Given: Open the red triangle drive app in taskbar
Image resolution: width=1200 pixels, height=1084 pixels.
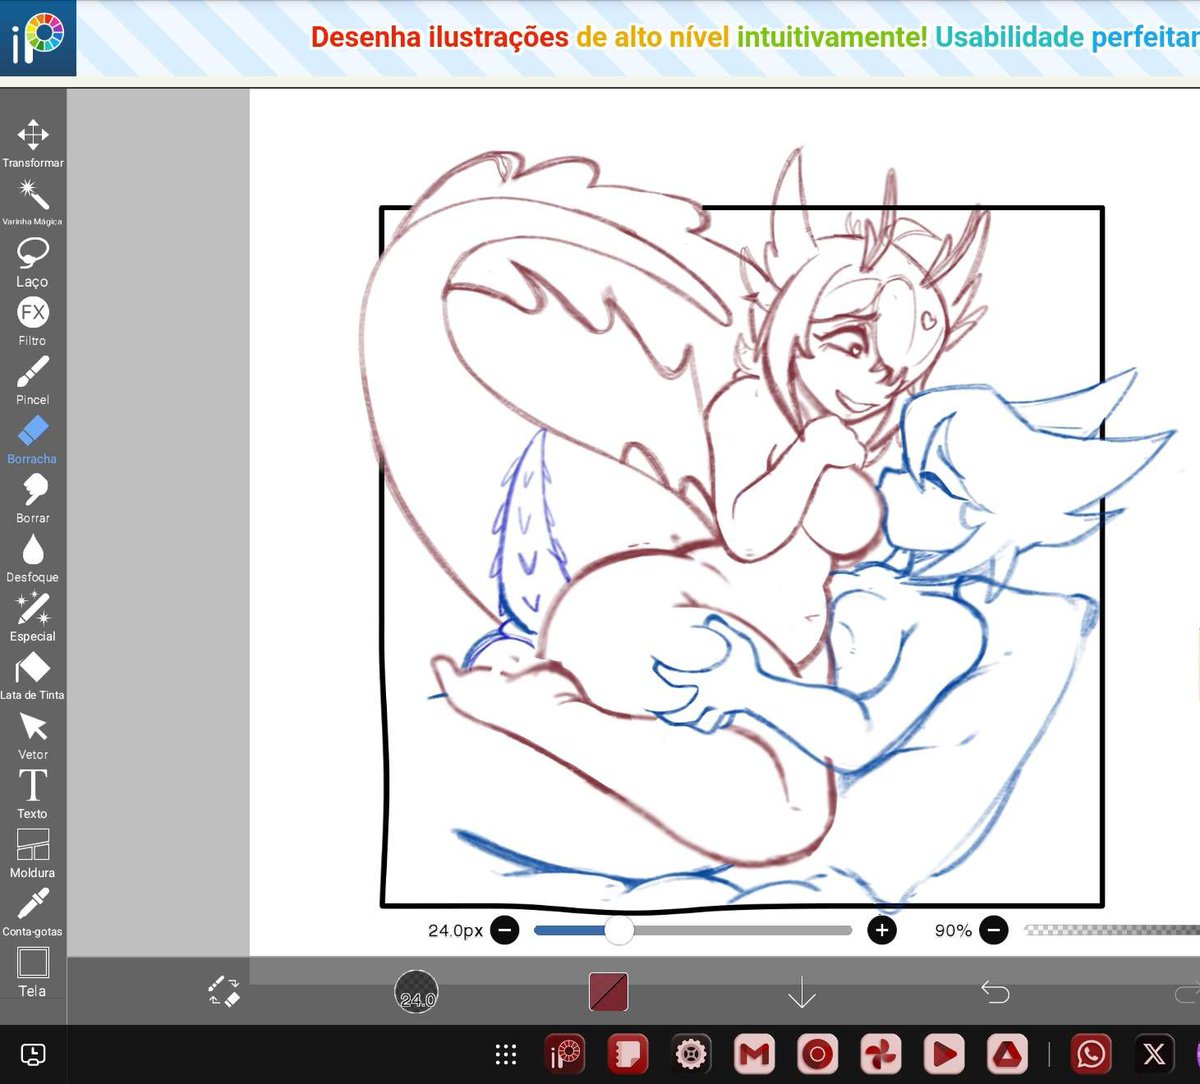Looking at the screenshot, I should click(1007, 1054).
